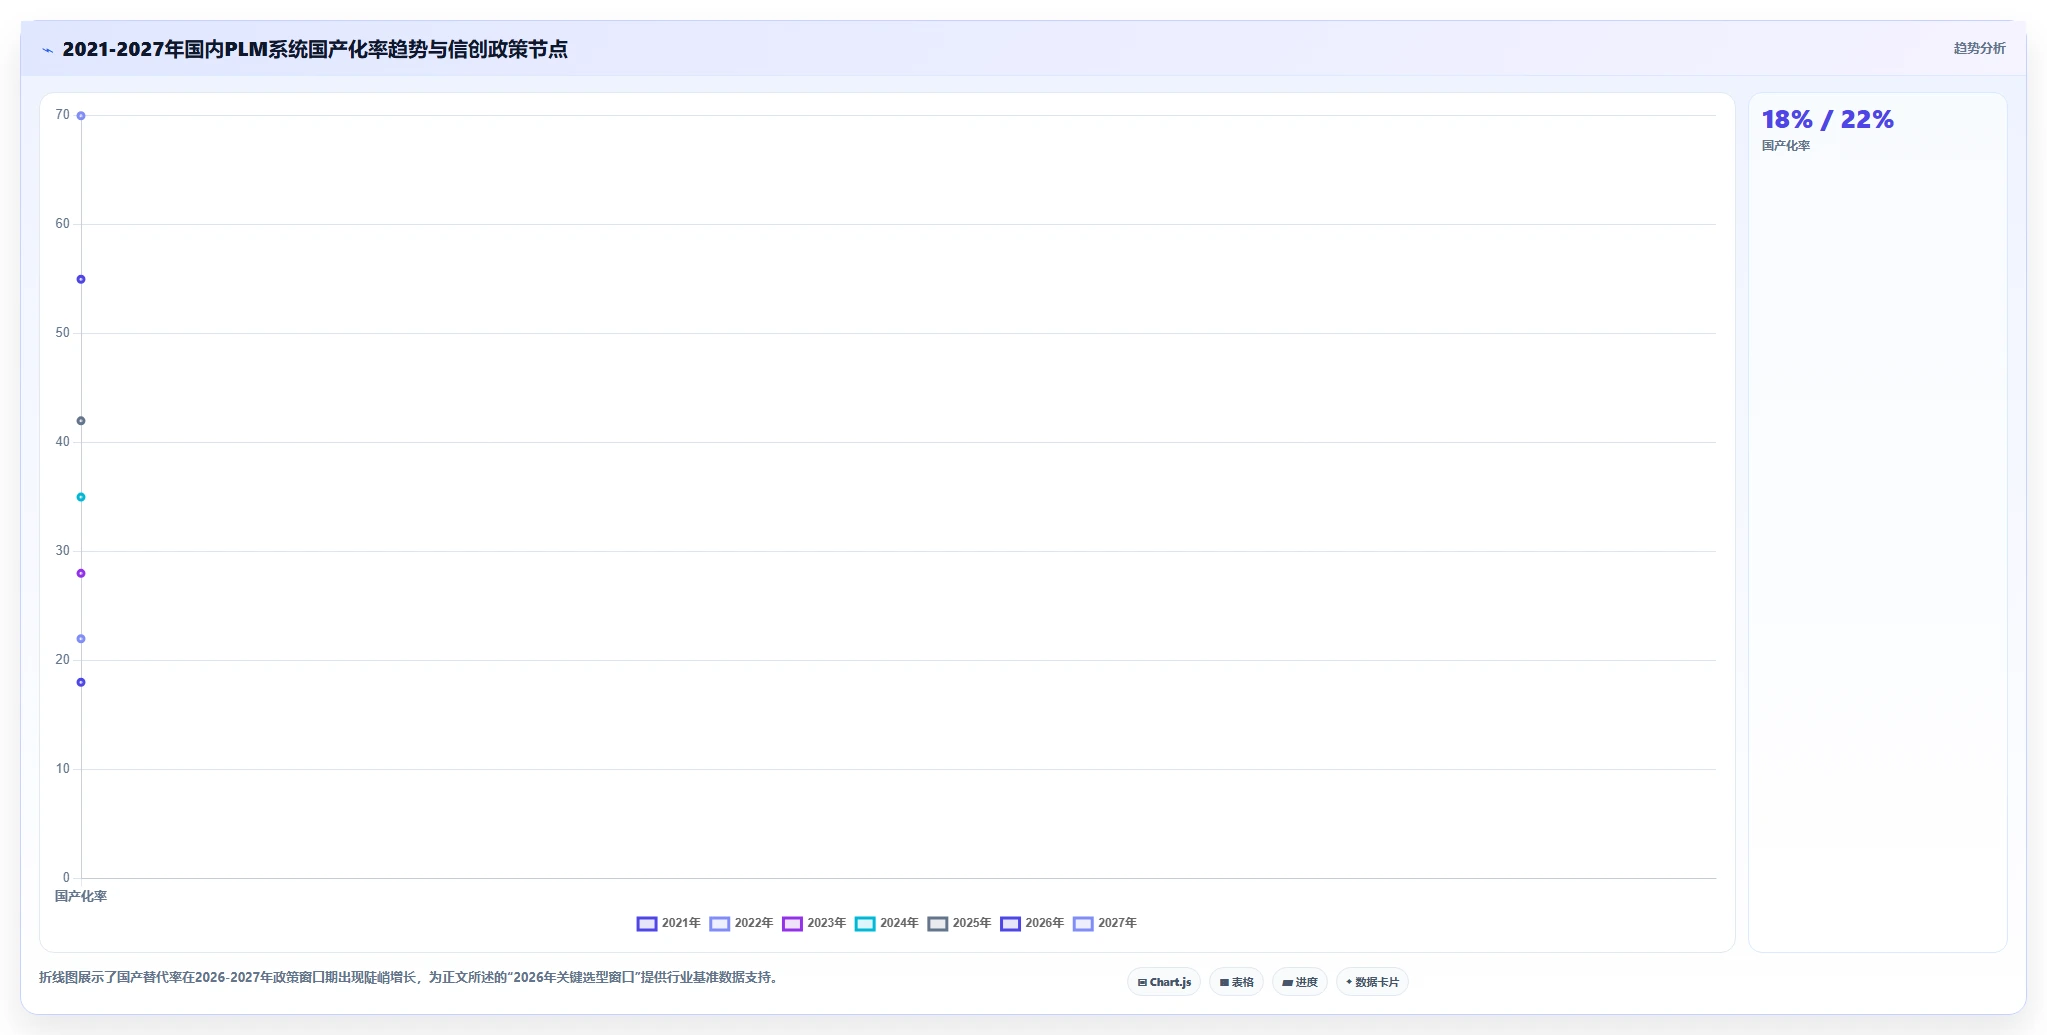Select the purple data point at value 28
Screen dimensions: 2047x1035
point(81,573)
